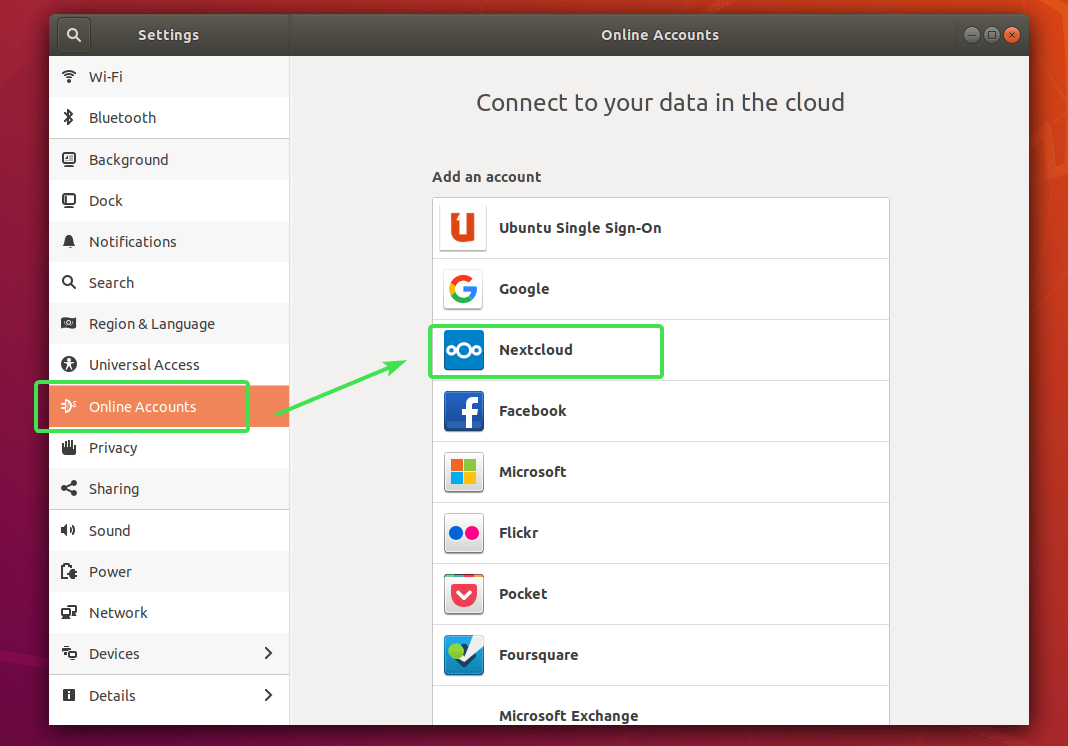Click the Microsoft four-square logo
Screen dimensions: 1068x746
coord(464,472)
